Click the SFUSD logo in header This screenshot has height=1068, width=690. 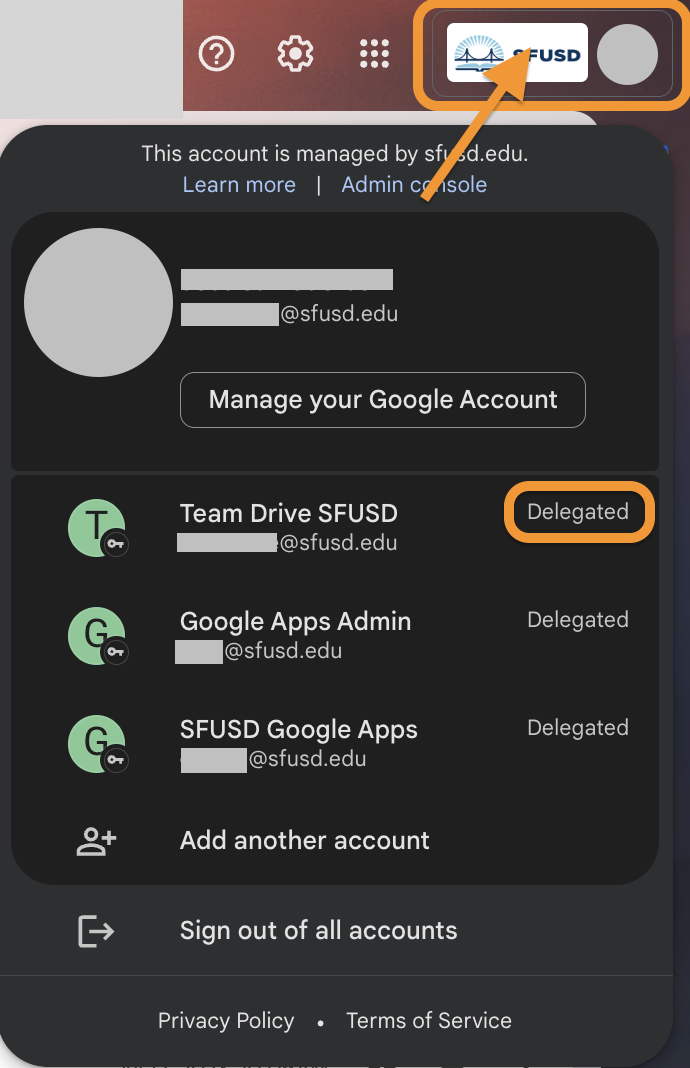pyautogui.click(x=517, y=52)
